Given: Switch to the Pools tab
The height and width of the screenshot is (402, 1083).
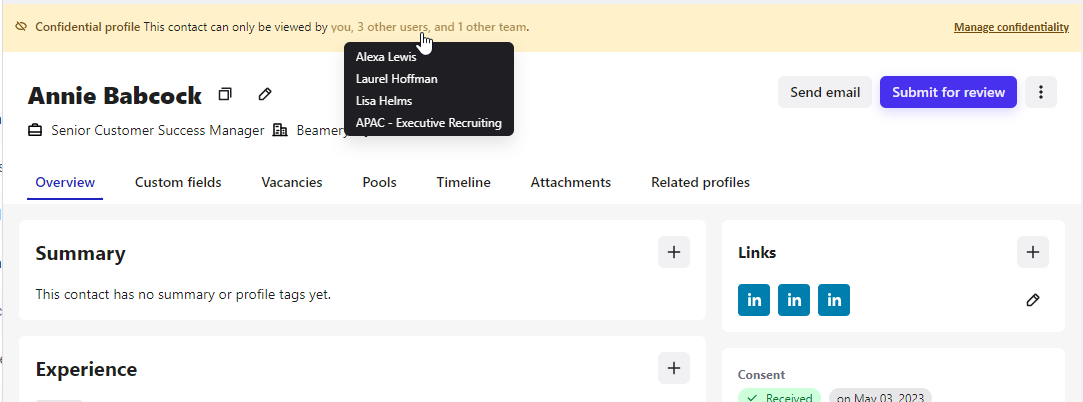Looking at the screenshot, I should click(x=379, y=182).
